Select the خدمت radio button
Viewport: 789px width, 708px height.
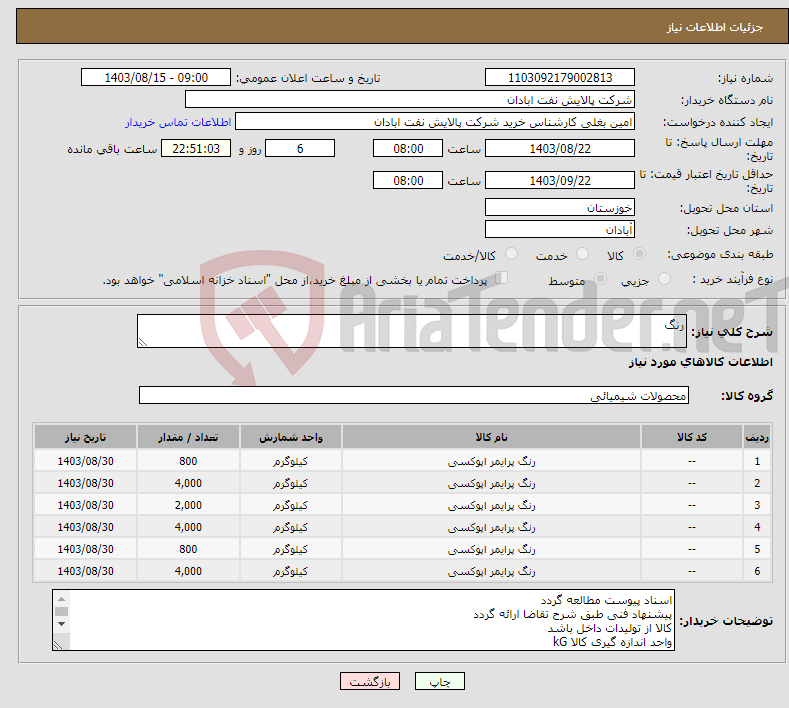(582, 254)
